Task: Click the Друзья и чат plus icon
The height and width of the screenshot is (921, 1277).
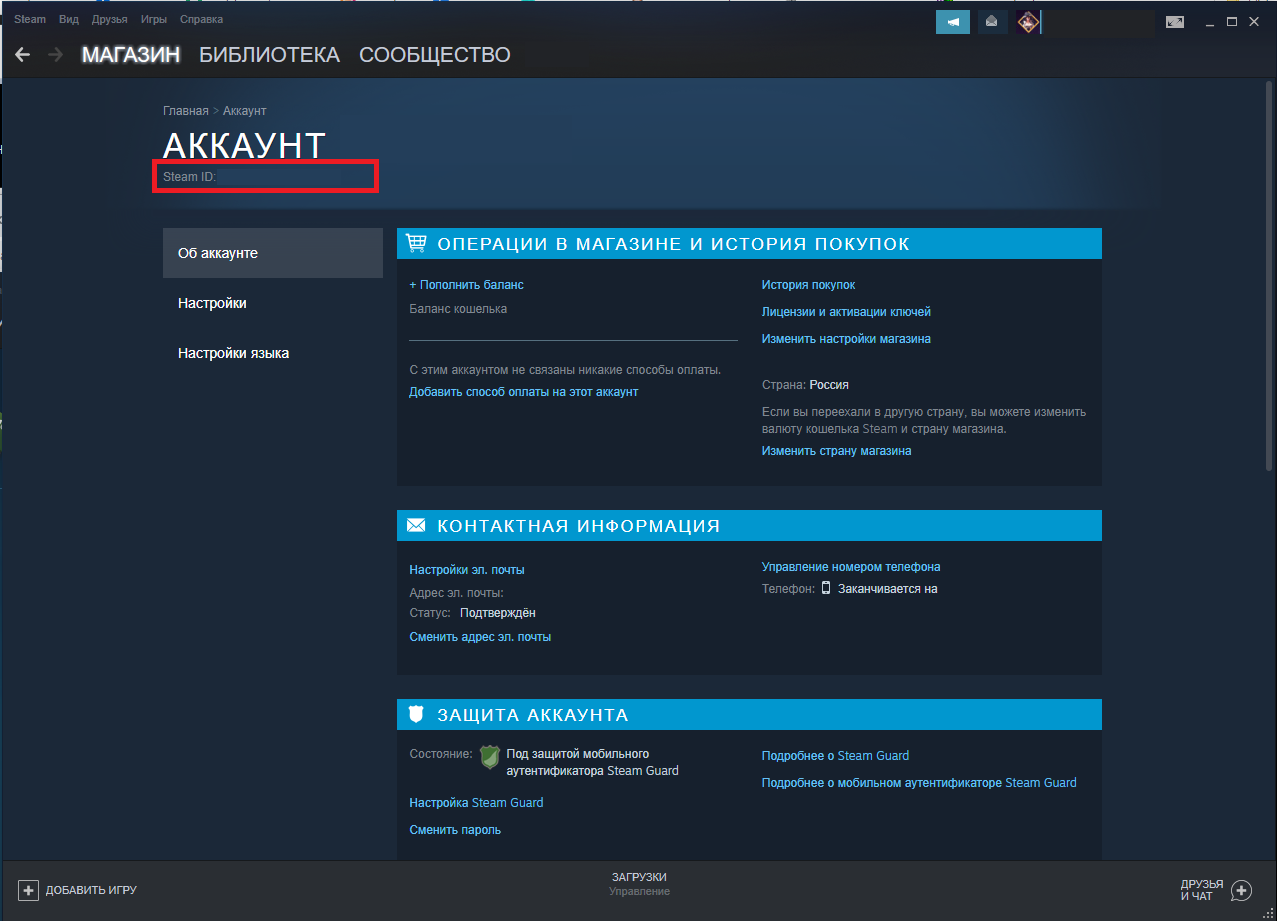Action: (x=1241, y=890)
